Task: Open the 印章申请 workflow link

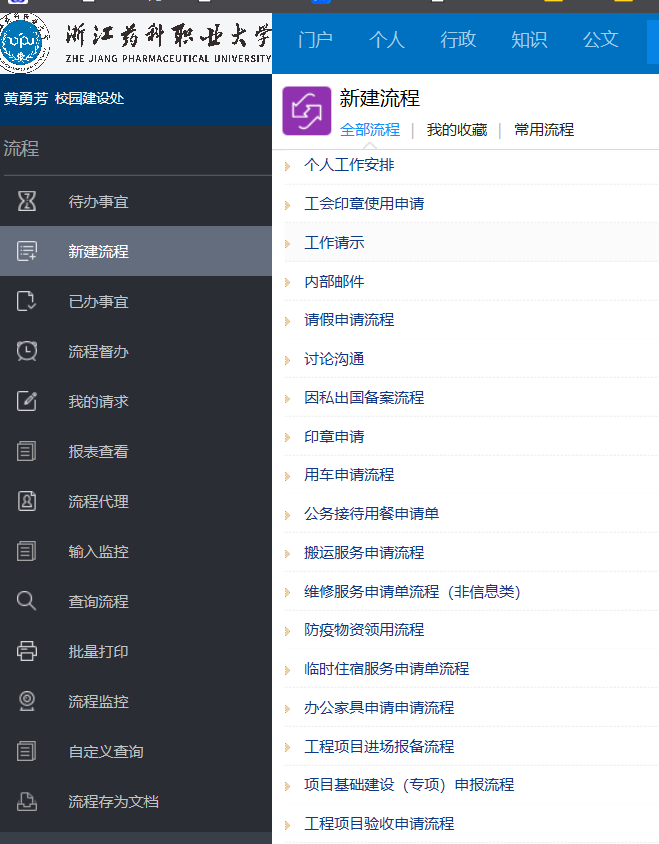Action: tap(334, 437)
